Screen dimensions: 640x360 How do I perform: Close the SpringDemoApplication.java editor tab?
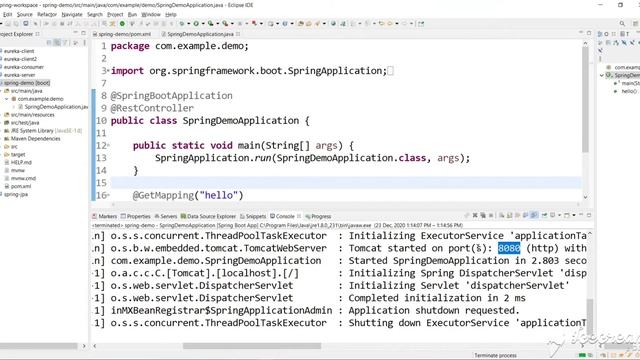(238, 34)
